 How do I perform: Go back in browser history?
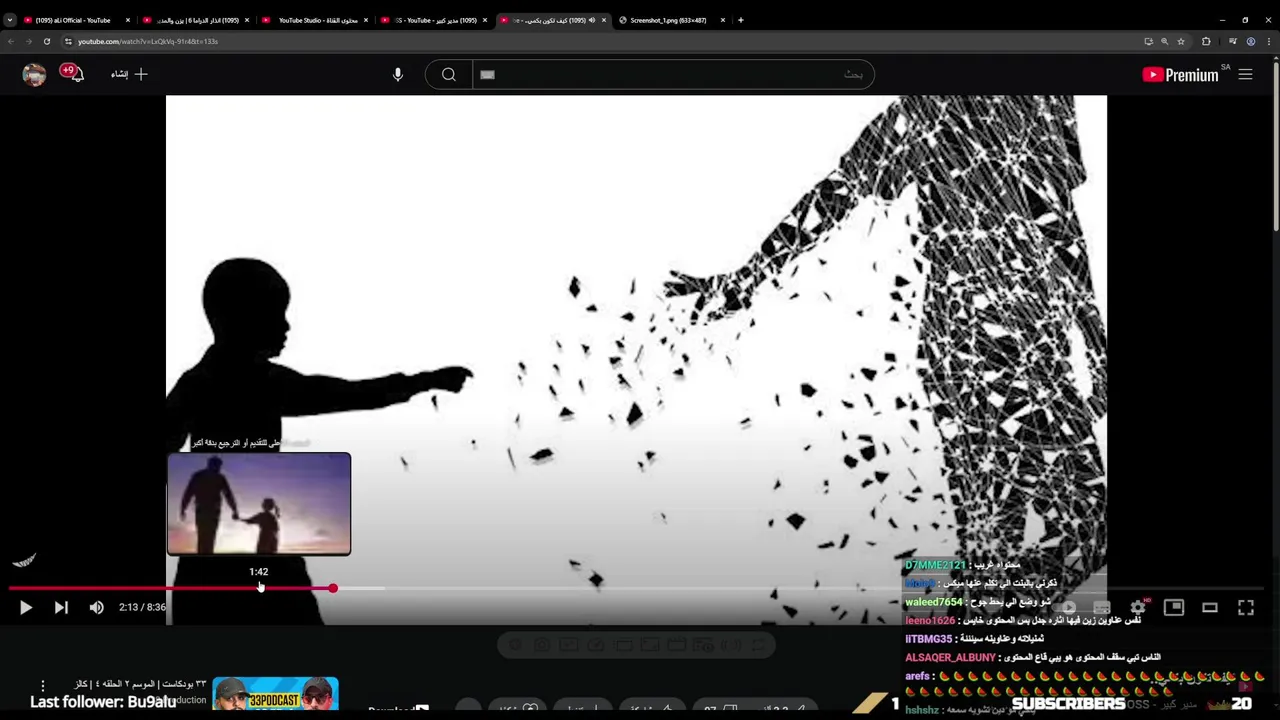[10, 41]
